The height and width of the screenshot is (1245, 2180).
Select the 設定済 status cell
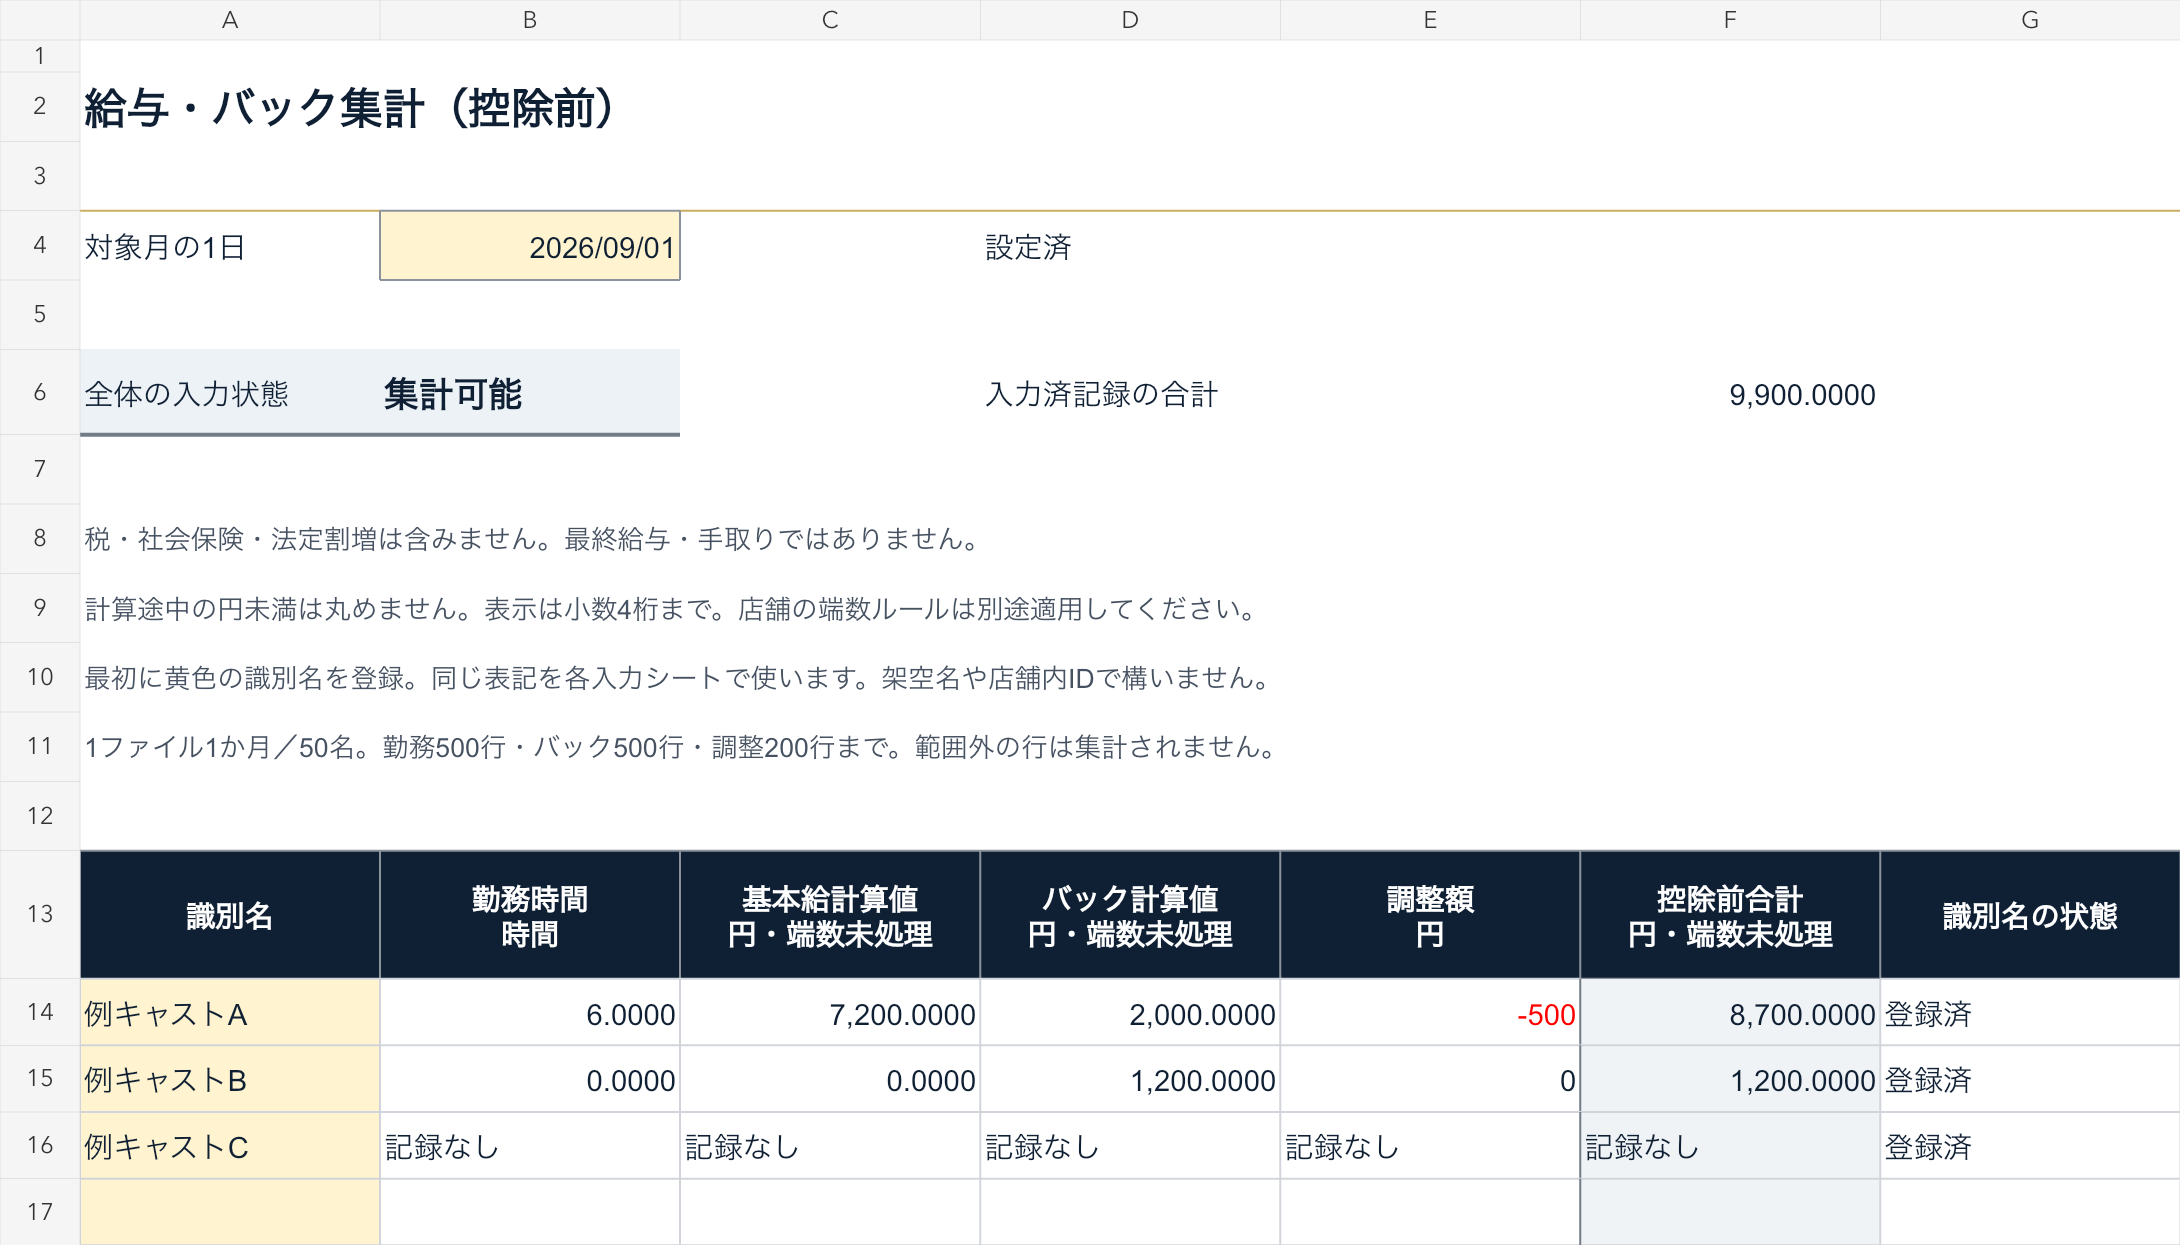[x=1130, y=246]
